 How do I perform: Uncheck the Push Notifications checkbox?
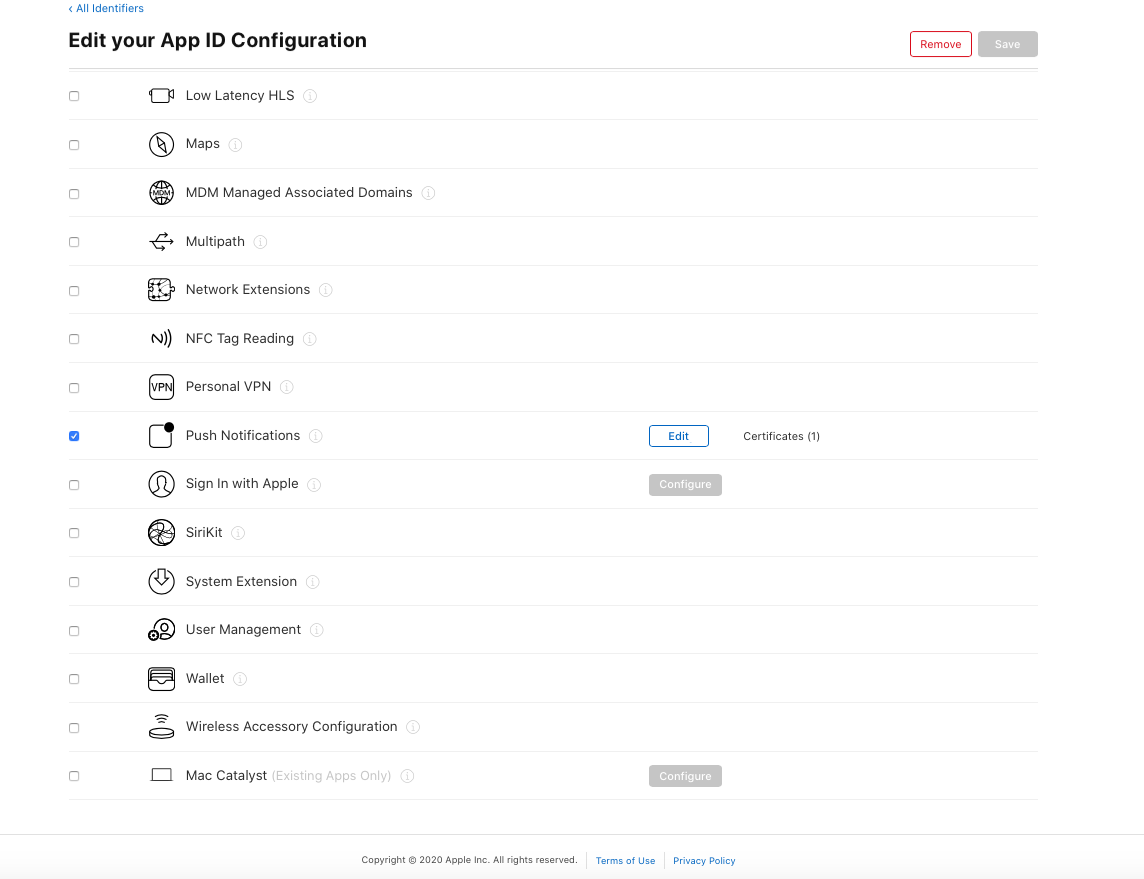[74, 436]
